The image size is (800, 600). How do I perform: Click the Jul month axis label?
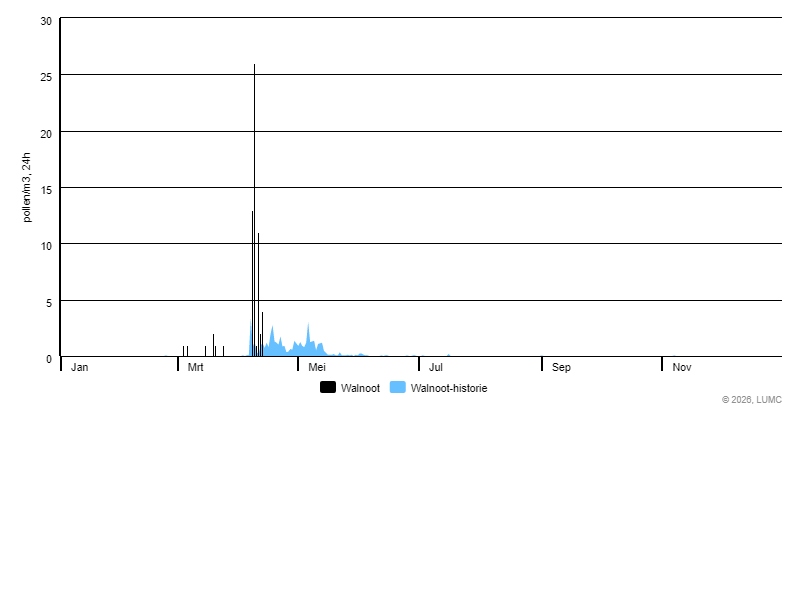click(436, 368)
